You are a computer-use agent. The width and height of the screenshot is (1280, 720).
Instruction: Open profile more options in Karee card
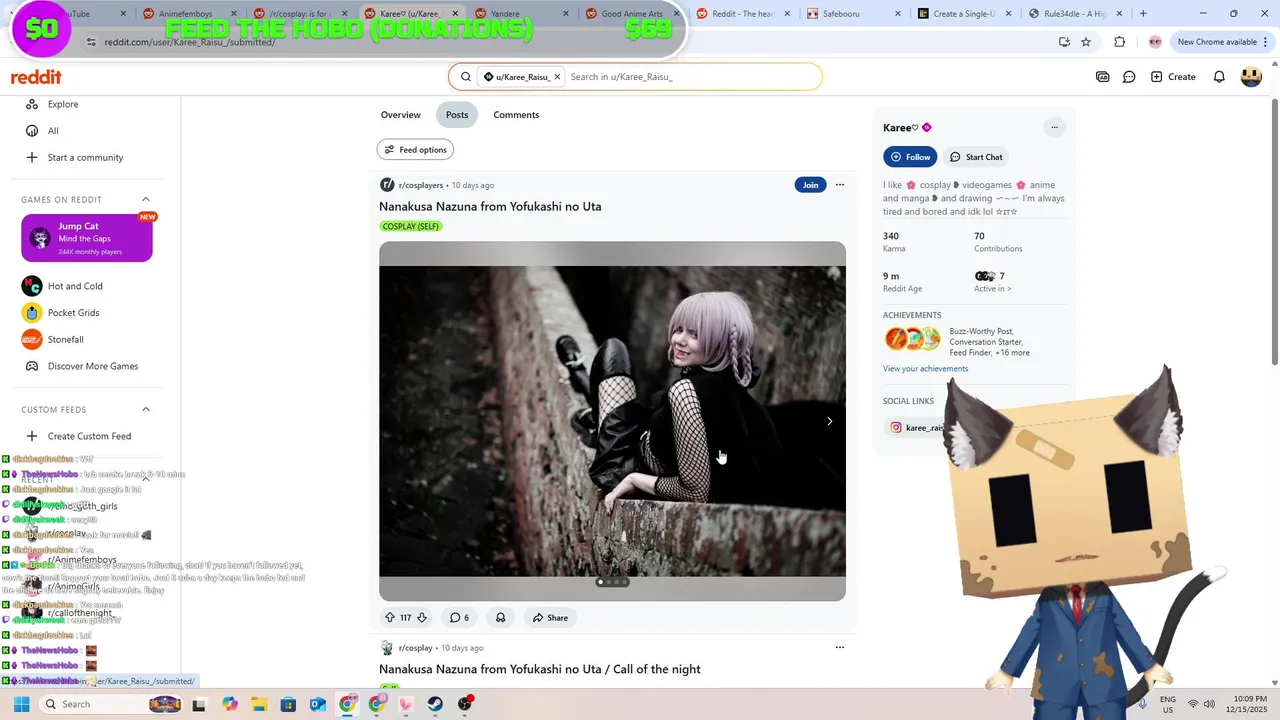(1054, 127)
